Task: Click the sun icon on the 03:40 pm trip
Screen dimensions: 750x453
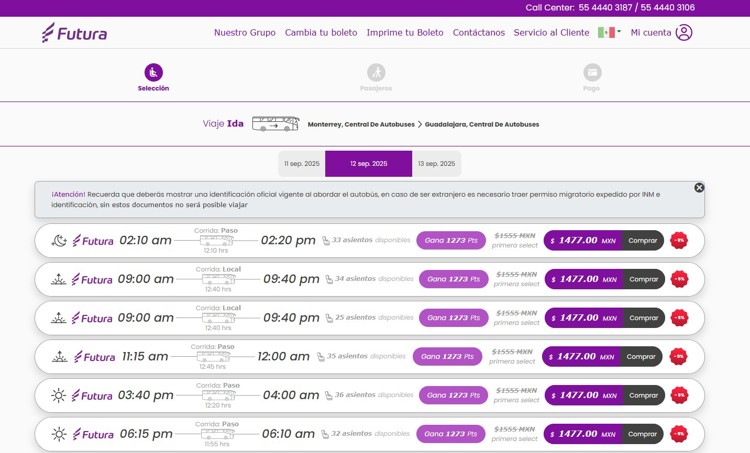Action: pos(58,396)
